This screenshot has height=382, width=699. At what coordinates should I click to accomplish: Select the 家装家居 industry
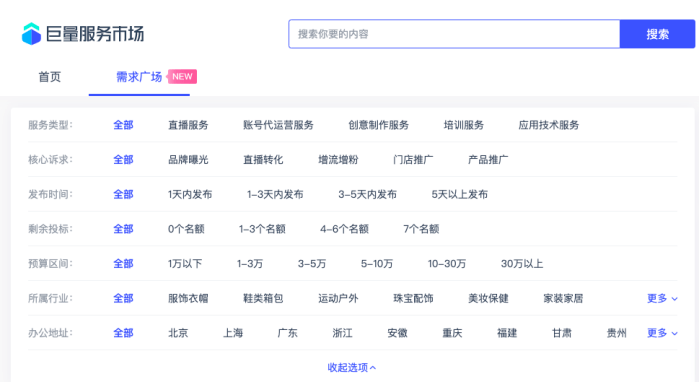pyautogui.click(x=563, y=298)
